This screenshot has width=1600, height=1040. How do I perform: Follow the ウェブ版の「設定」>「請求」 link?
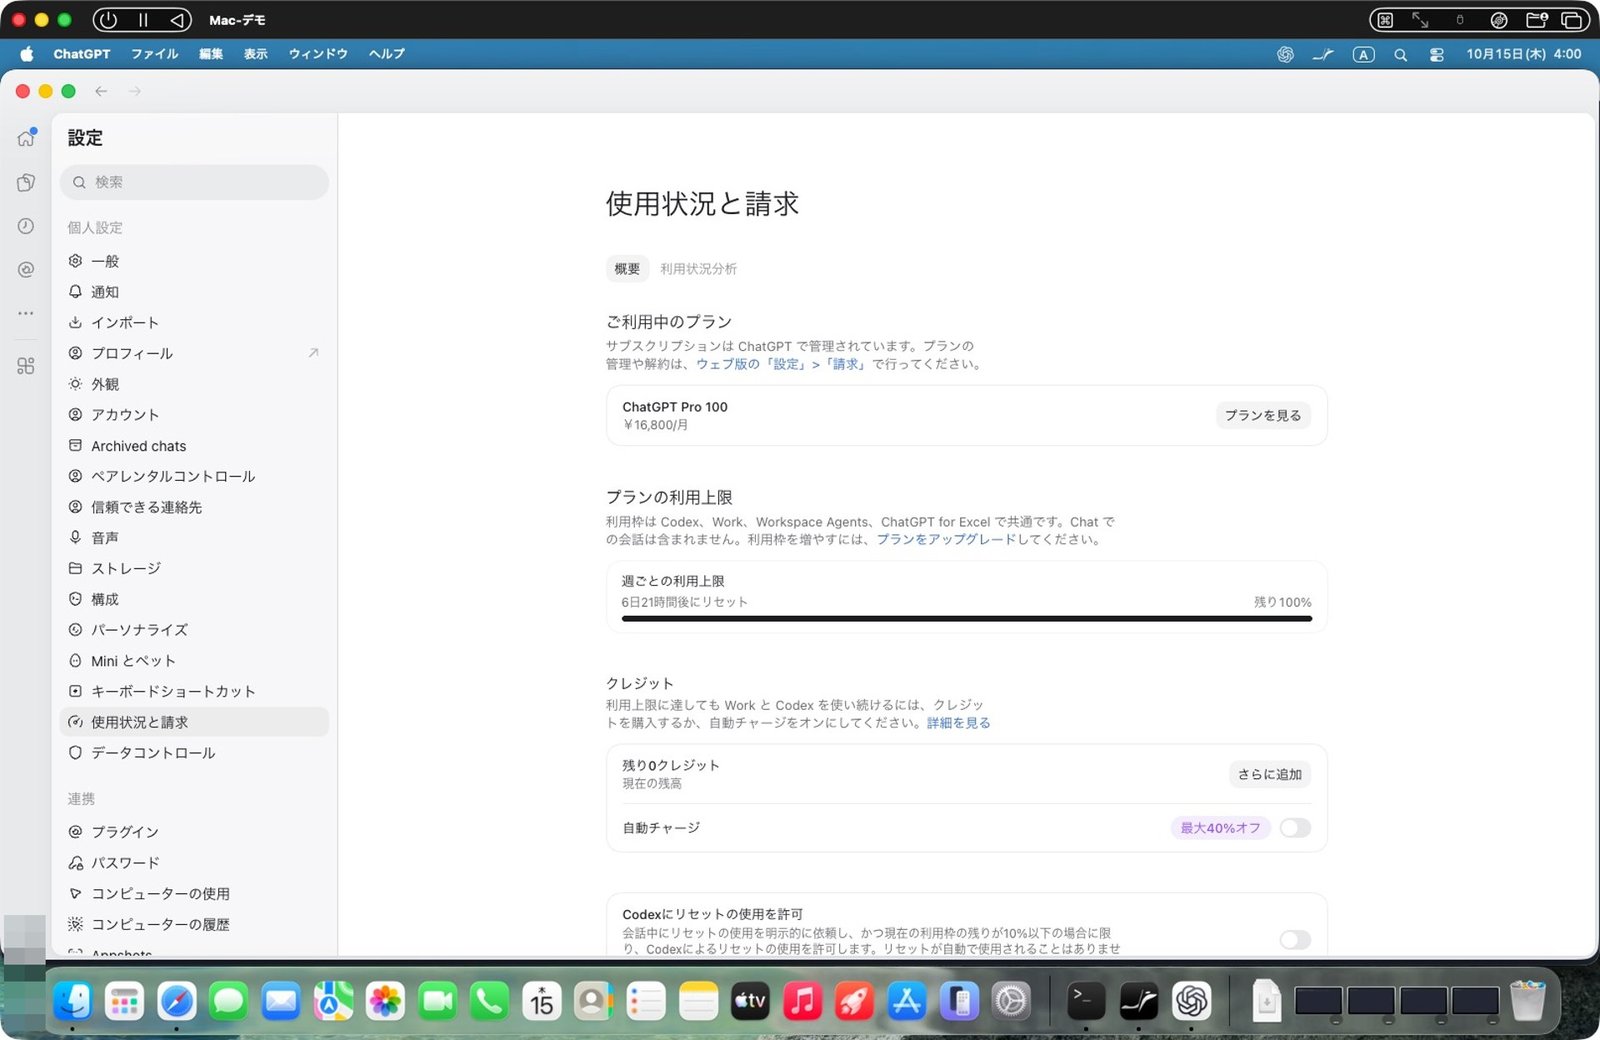[x=781, y=364]
